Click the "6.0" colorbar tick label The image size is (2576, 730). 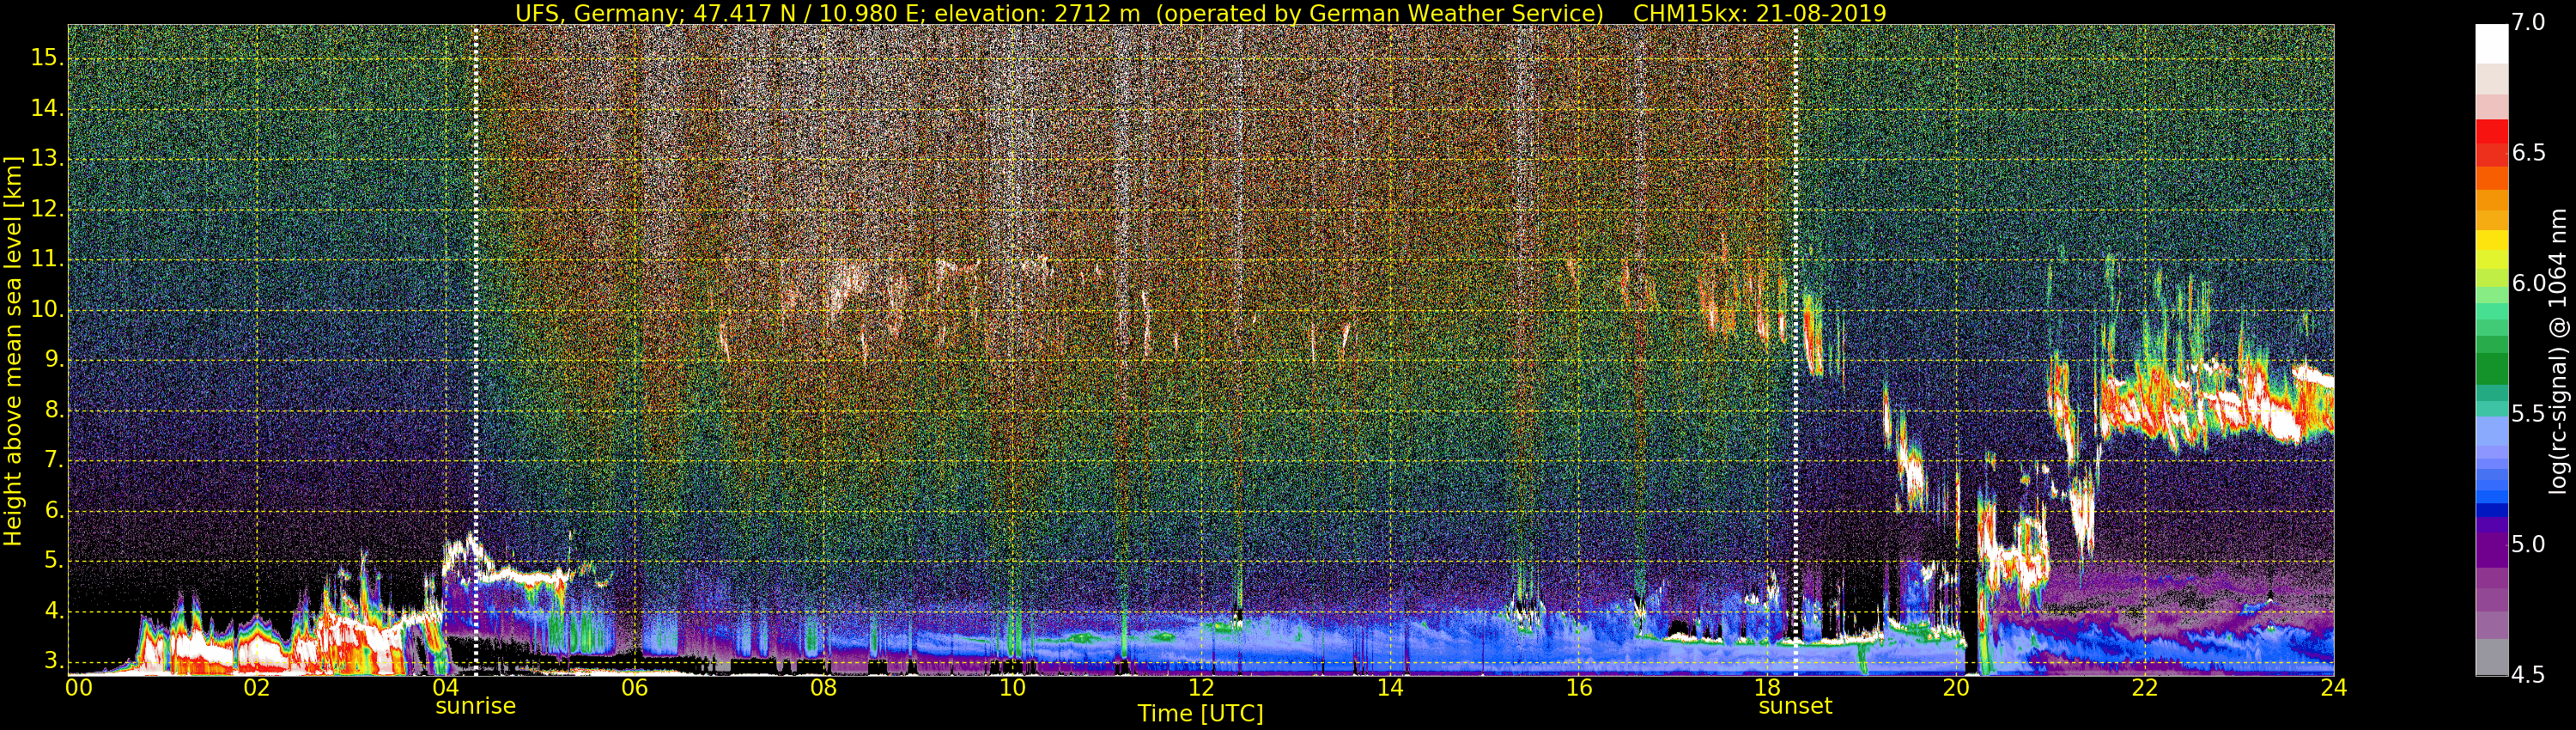(x=2529, y=284)
